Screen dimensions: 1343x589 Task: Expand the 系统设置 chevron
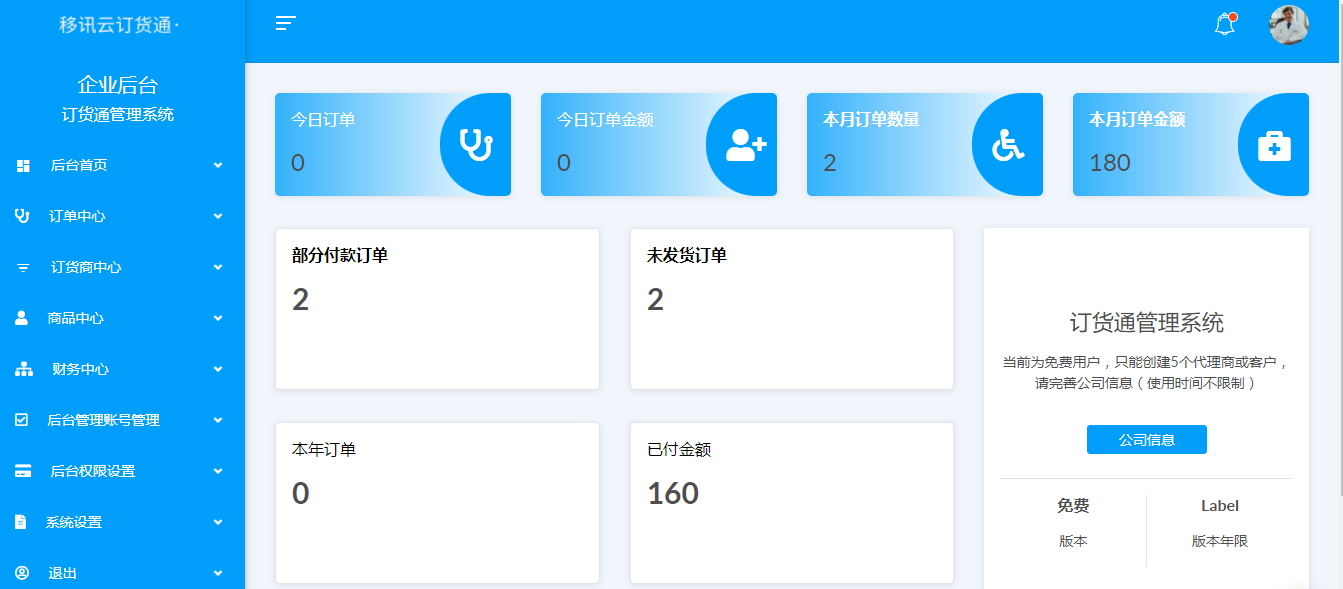[x=218, y=522]
